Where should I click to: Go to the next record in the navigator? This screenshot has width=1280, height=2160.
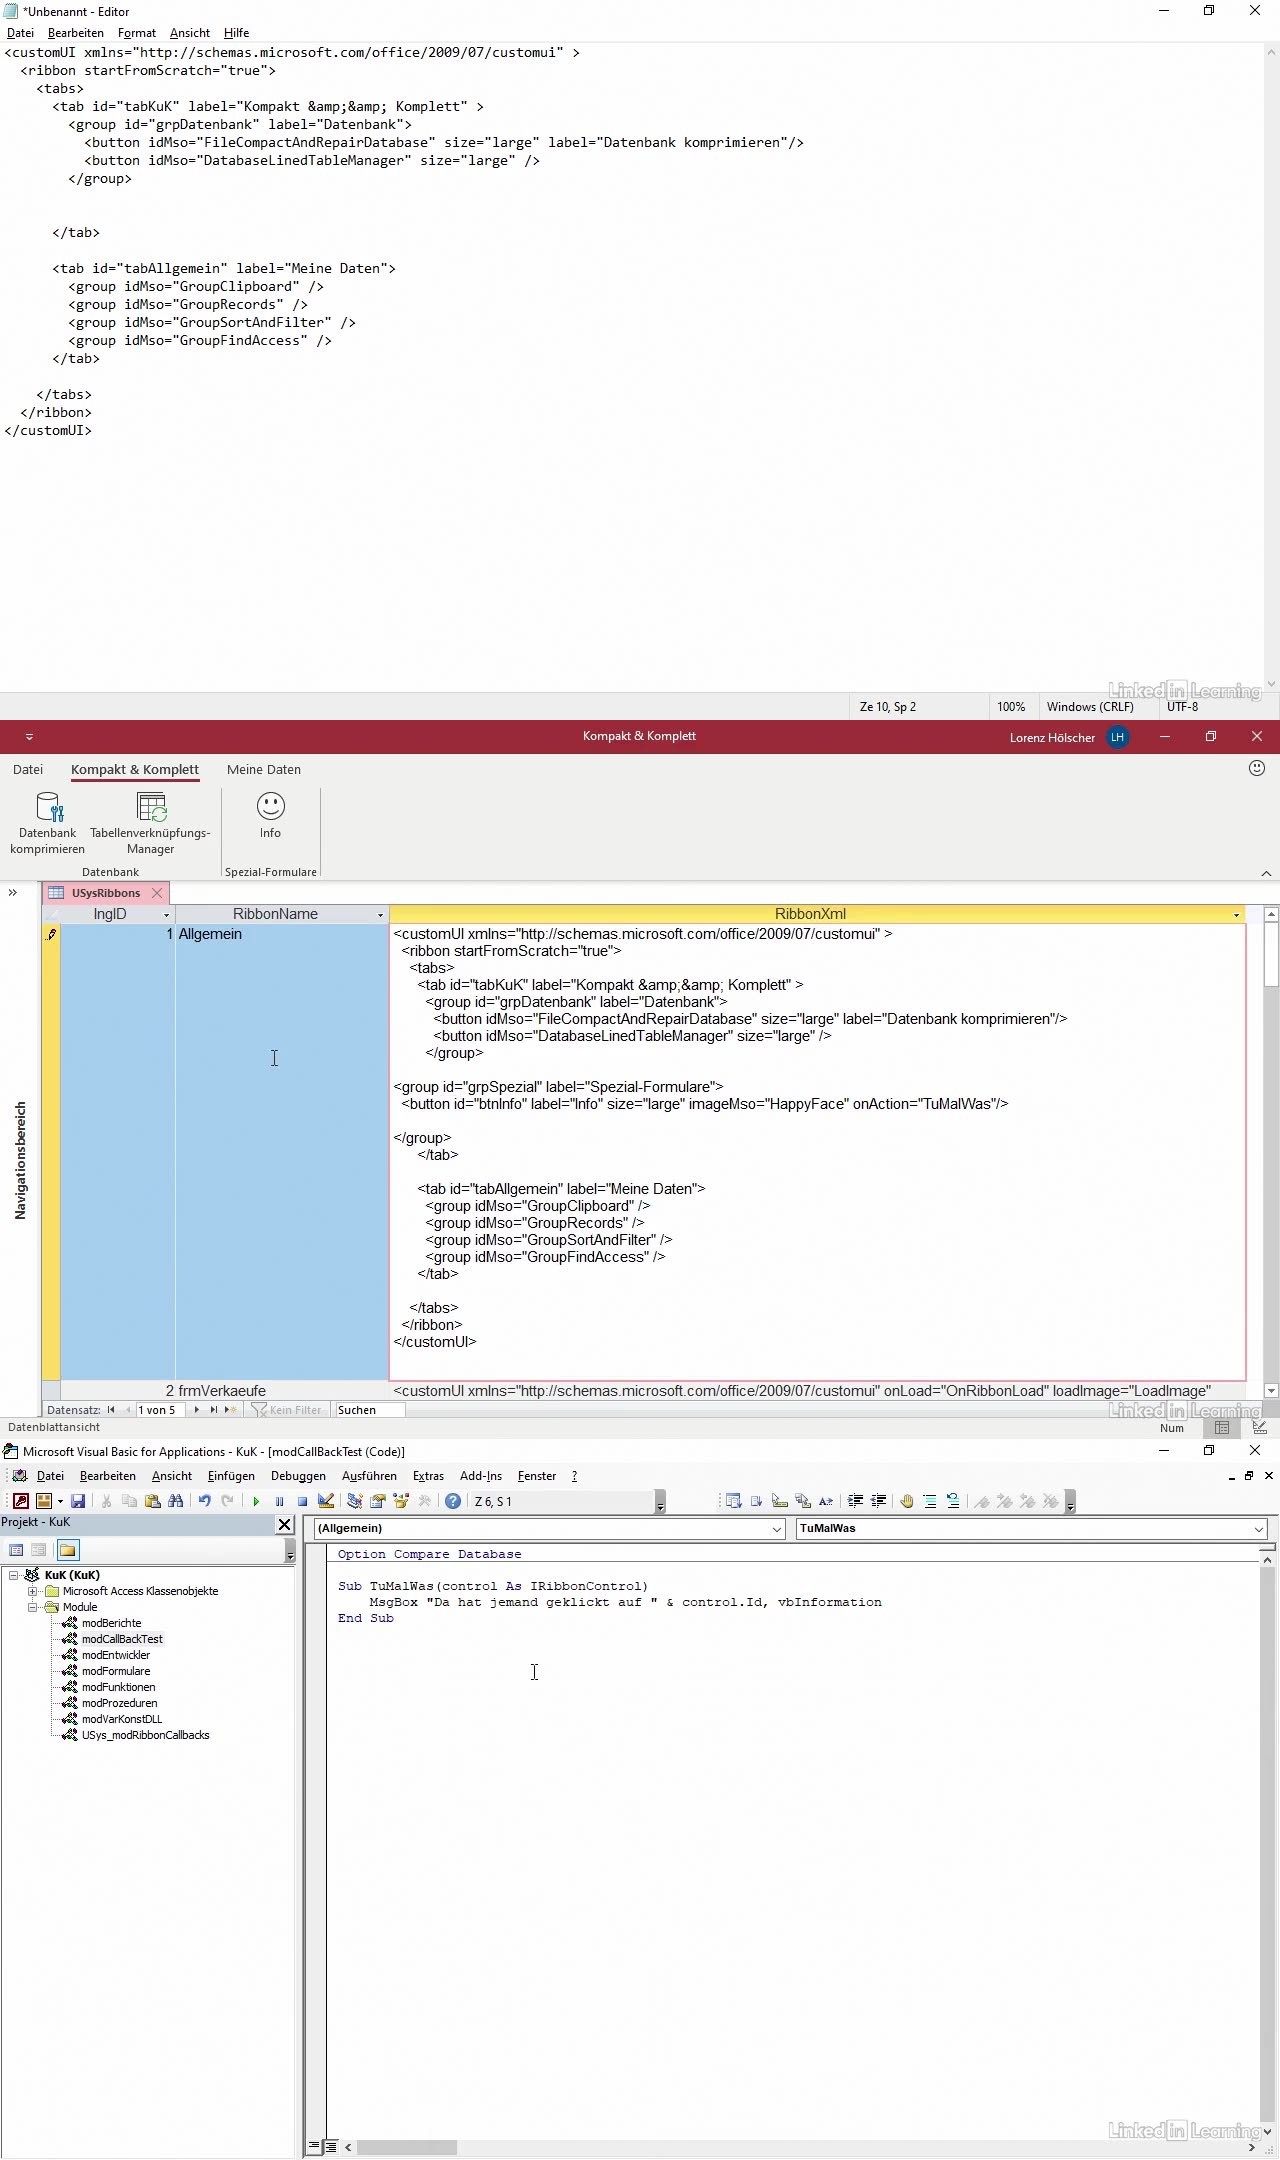pos(197,1410)
